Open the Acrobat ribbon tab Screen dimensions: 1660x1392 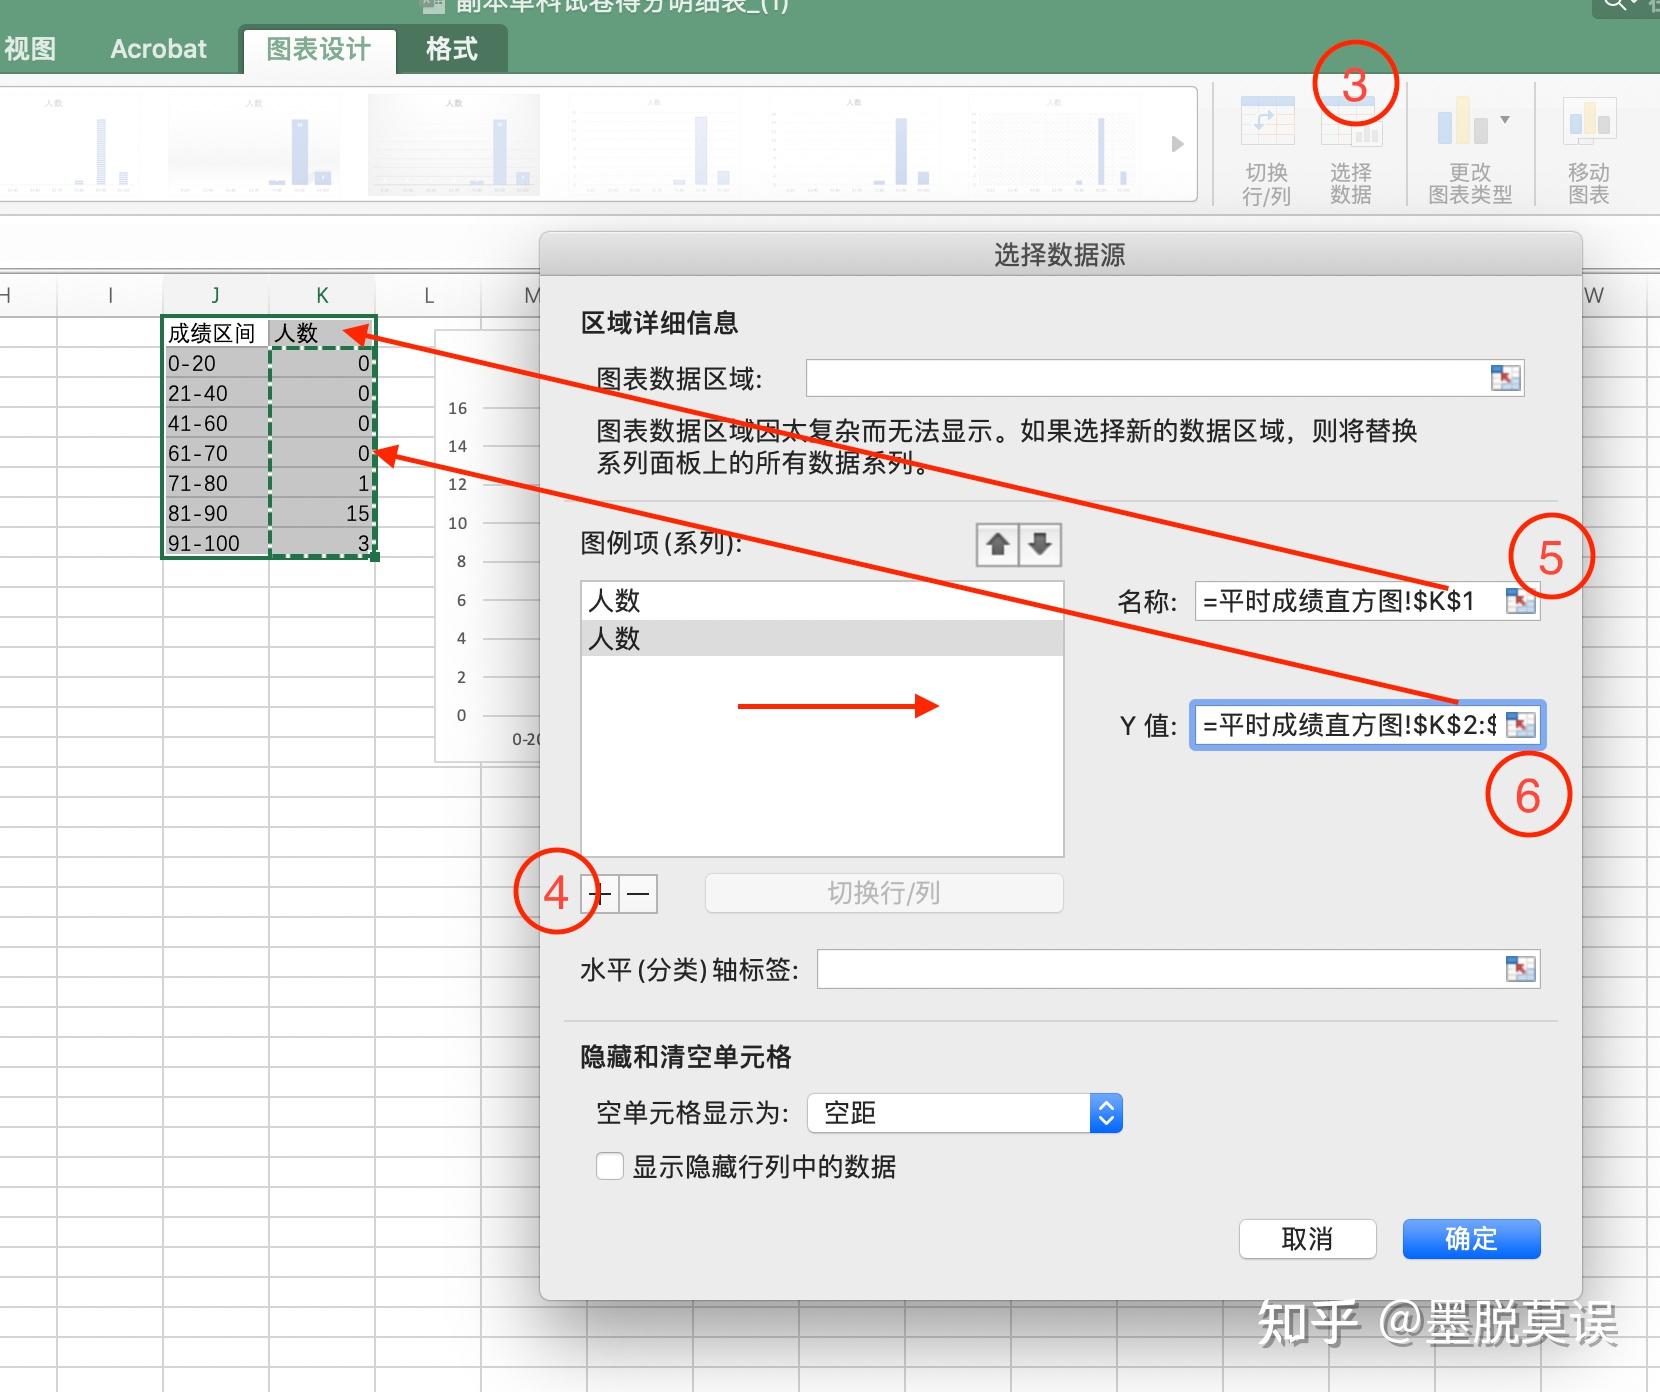click(x=158, y=49)
